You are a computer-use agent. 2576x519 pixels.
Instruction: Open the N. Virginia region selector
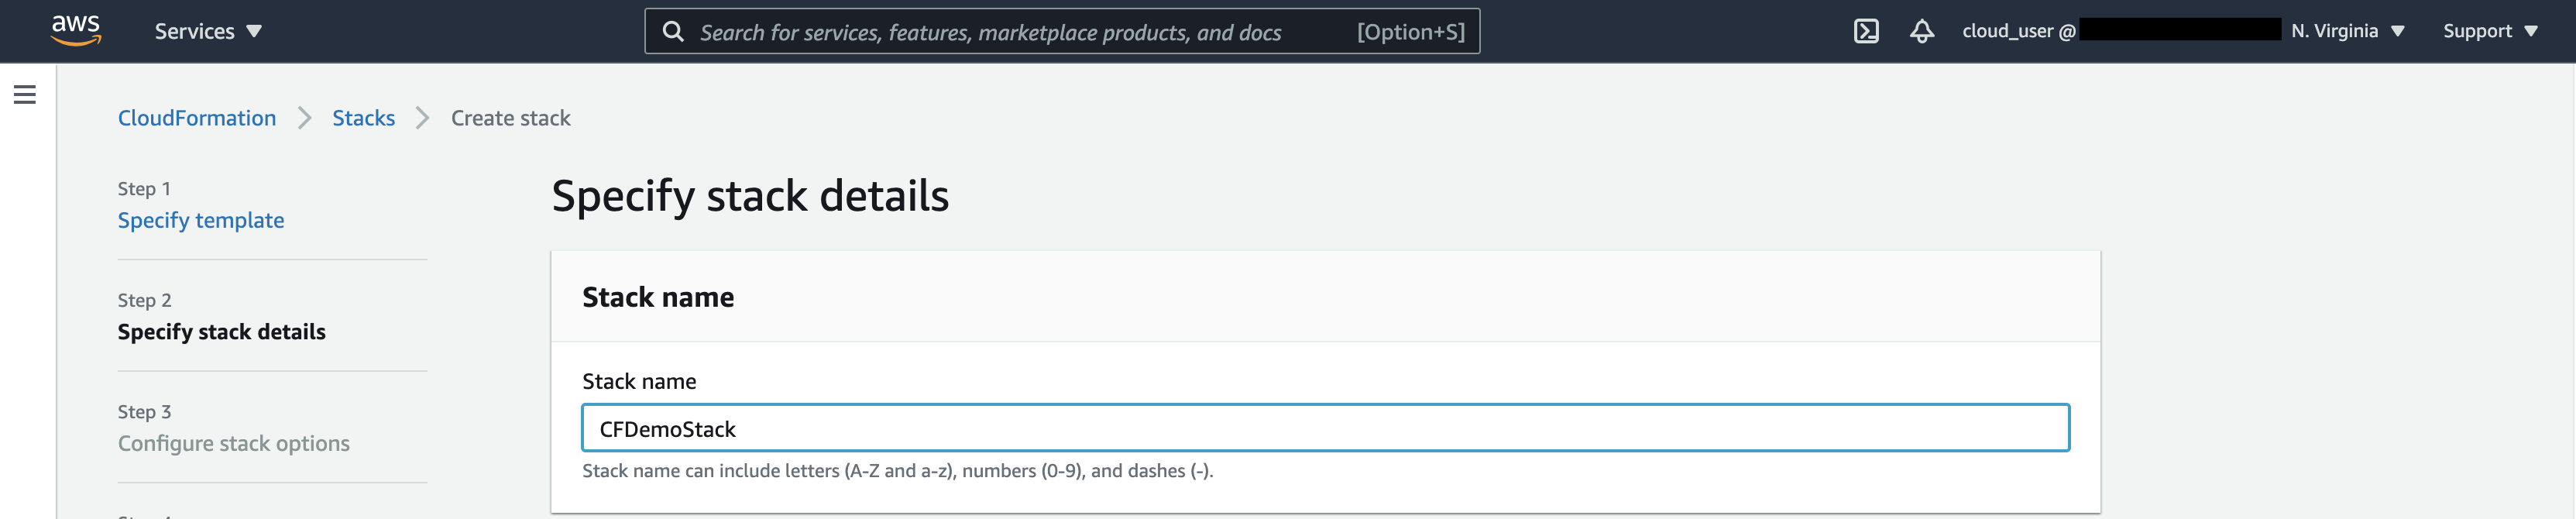(2347, 31)
